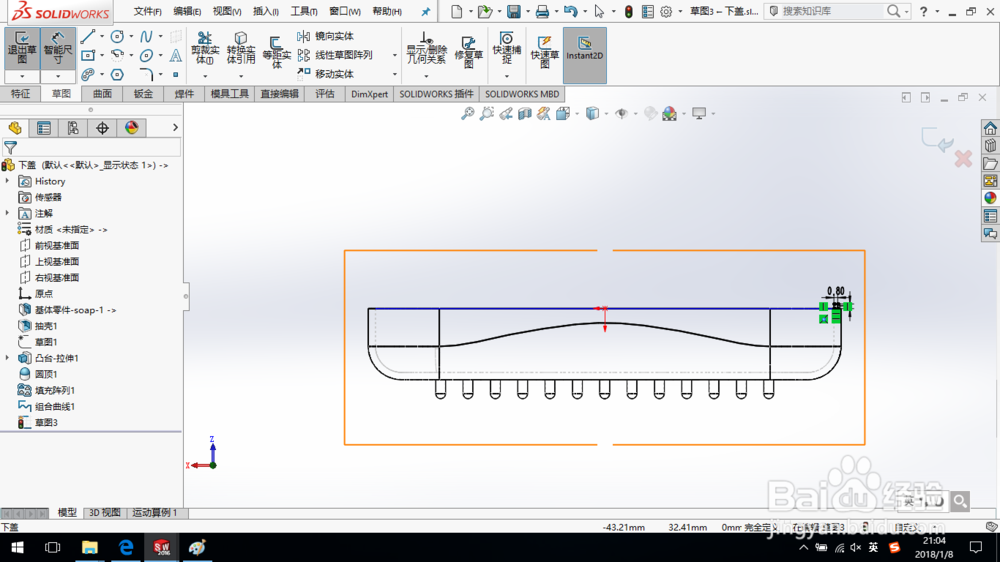
Task: Open the Edit Appearance color wheel dropdown
Action: [684, 114]
